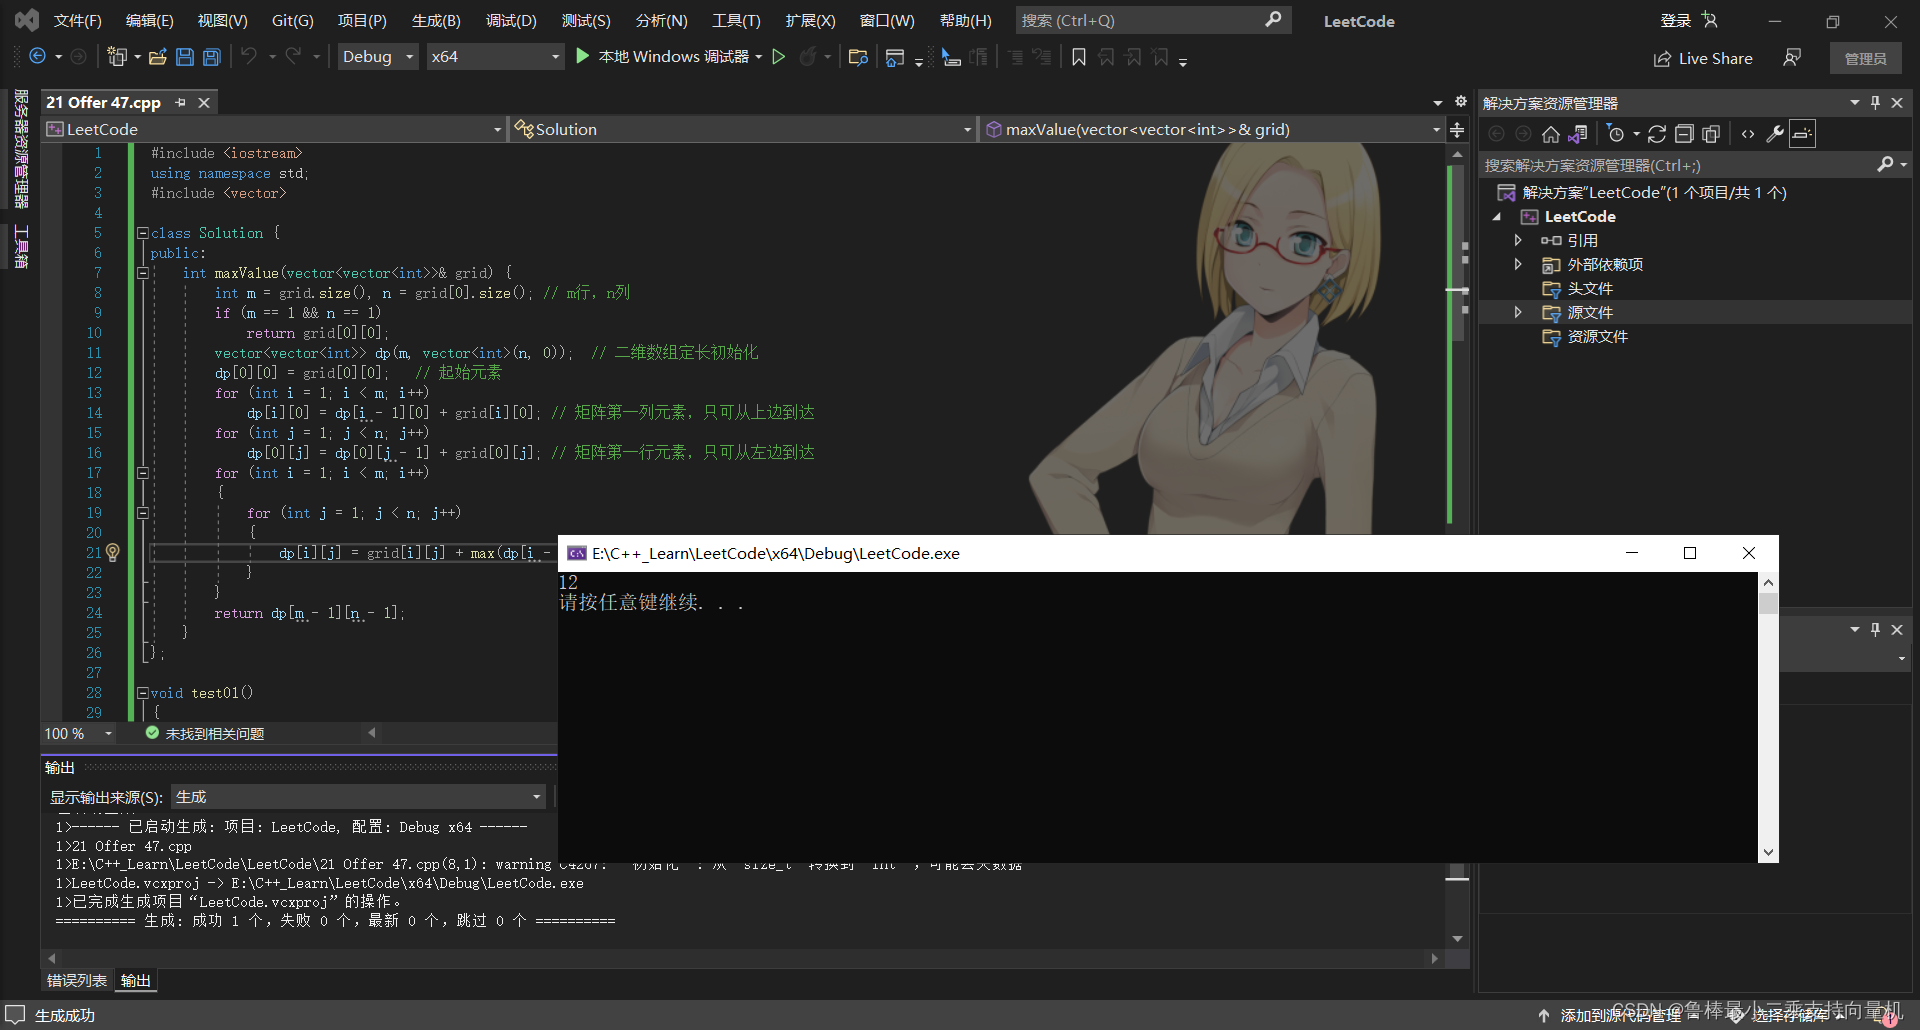Click 未找到相关问题 status indicator
Viewport: 1920px width, 1030px height.
coord(205,733)
